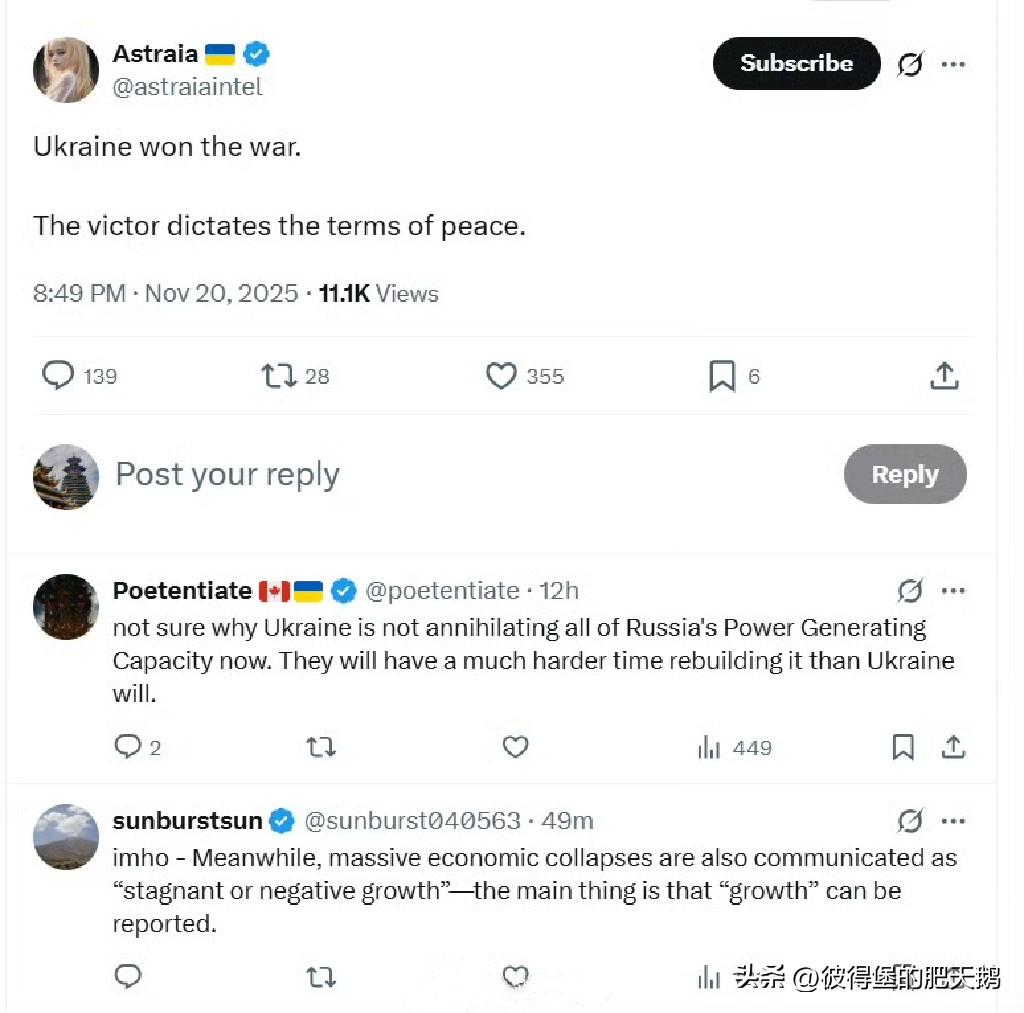Open Astraia's profile avatar
Screen dimensions: 1024x1013
click(x=66, y=70)
